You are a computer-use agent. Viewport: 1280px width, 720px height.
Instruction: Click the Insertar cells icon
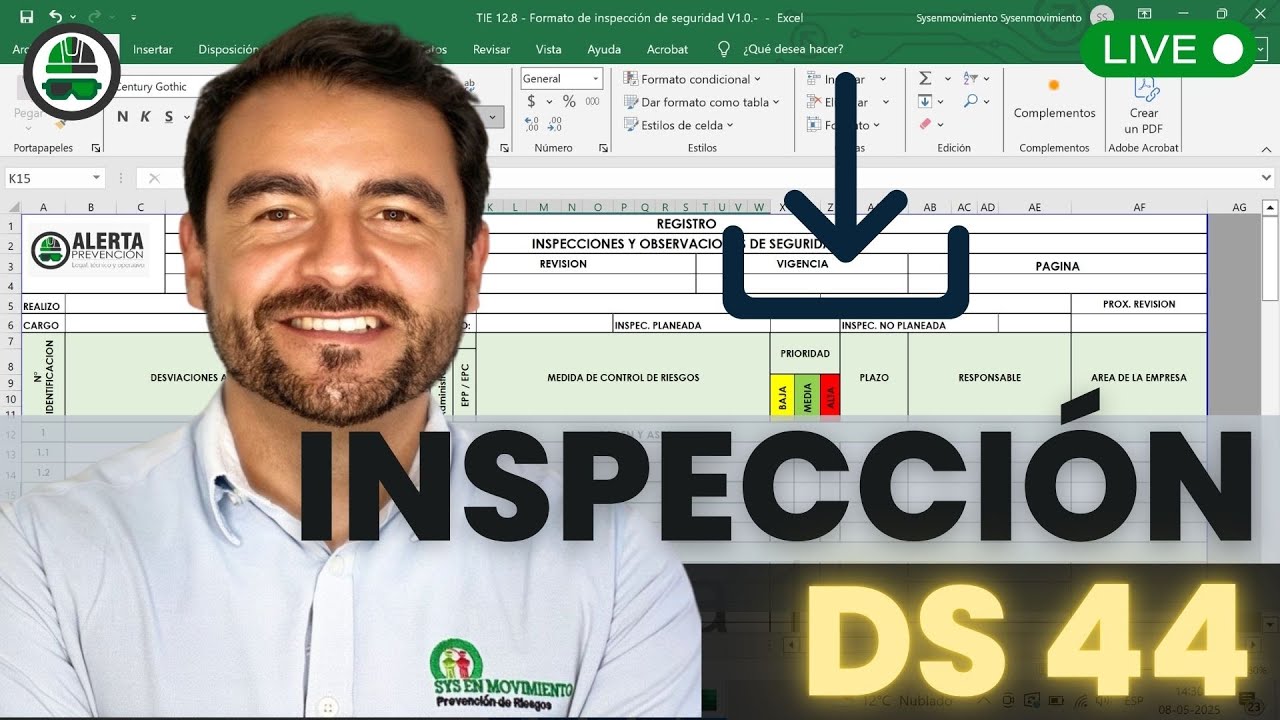[x=813, y=79]
